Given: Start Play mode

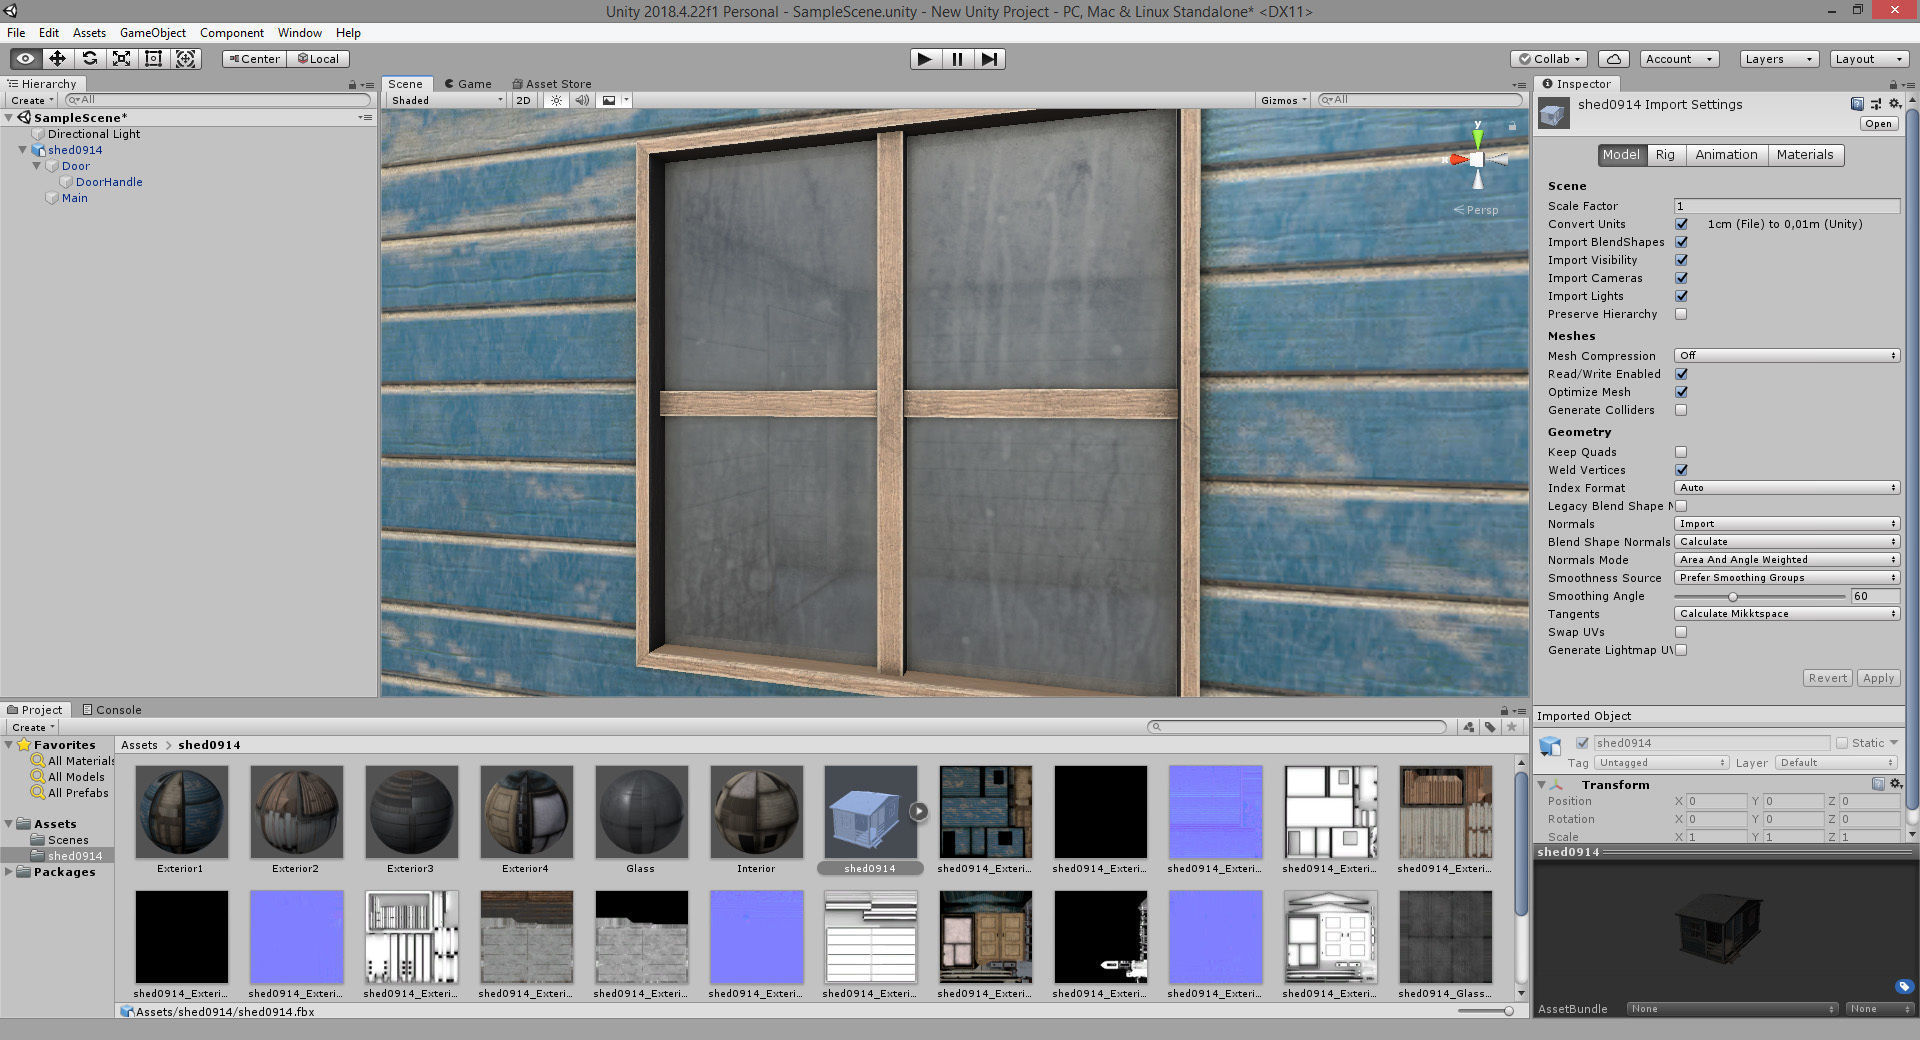Looking at the screenshot, I should tap(925, 59).
